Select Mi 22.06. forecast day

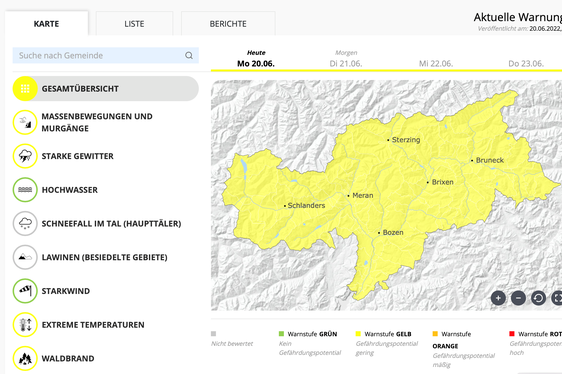pos(436,63)
